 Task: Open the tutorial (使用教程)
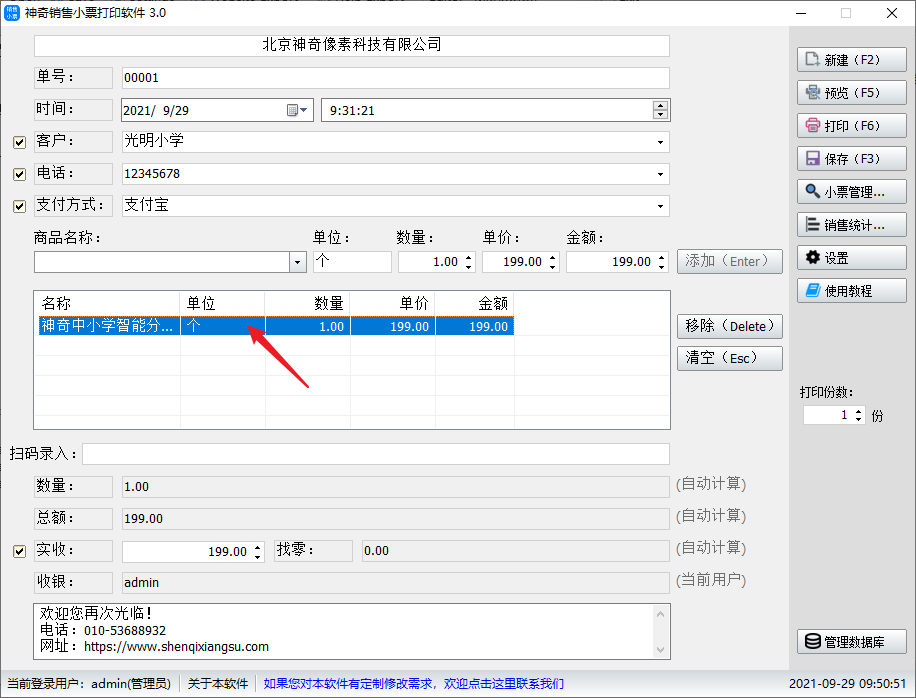click(851, 291)
